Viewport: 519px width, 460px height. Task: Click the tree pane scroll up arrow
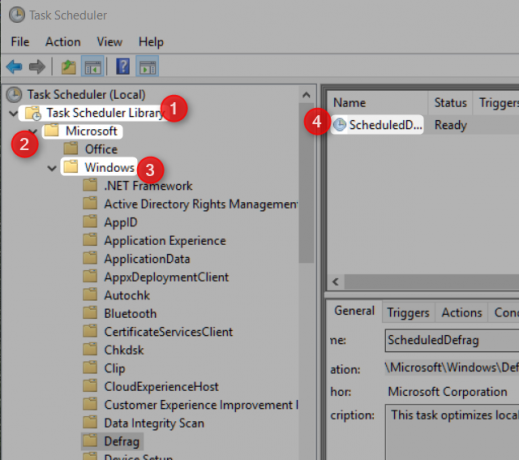point(306,95)
